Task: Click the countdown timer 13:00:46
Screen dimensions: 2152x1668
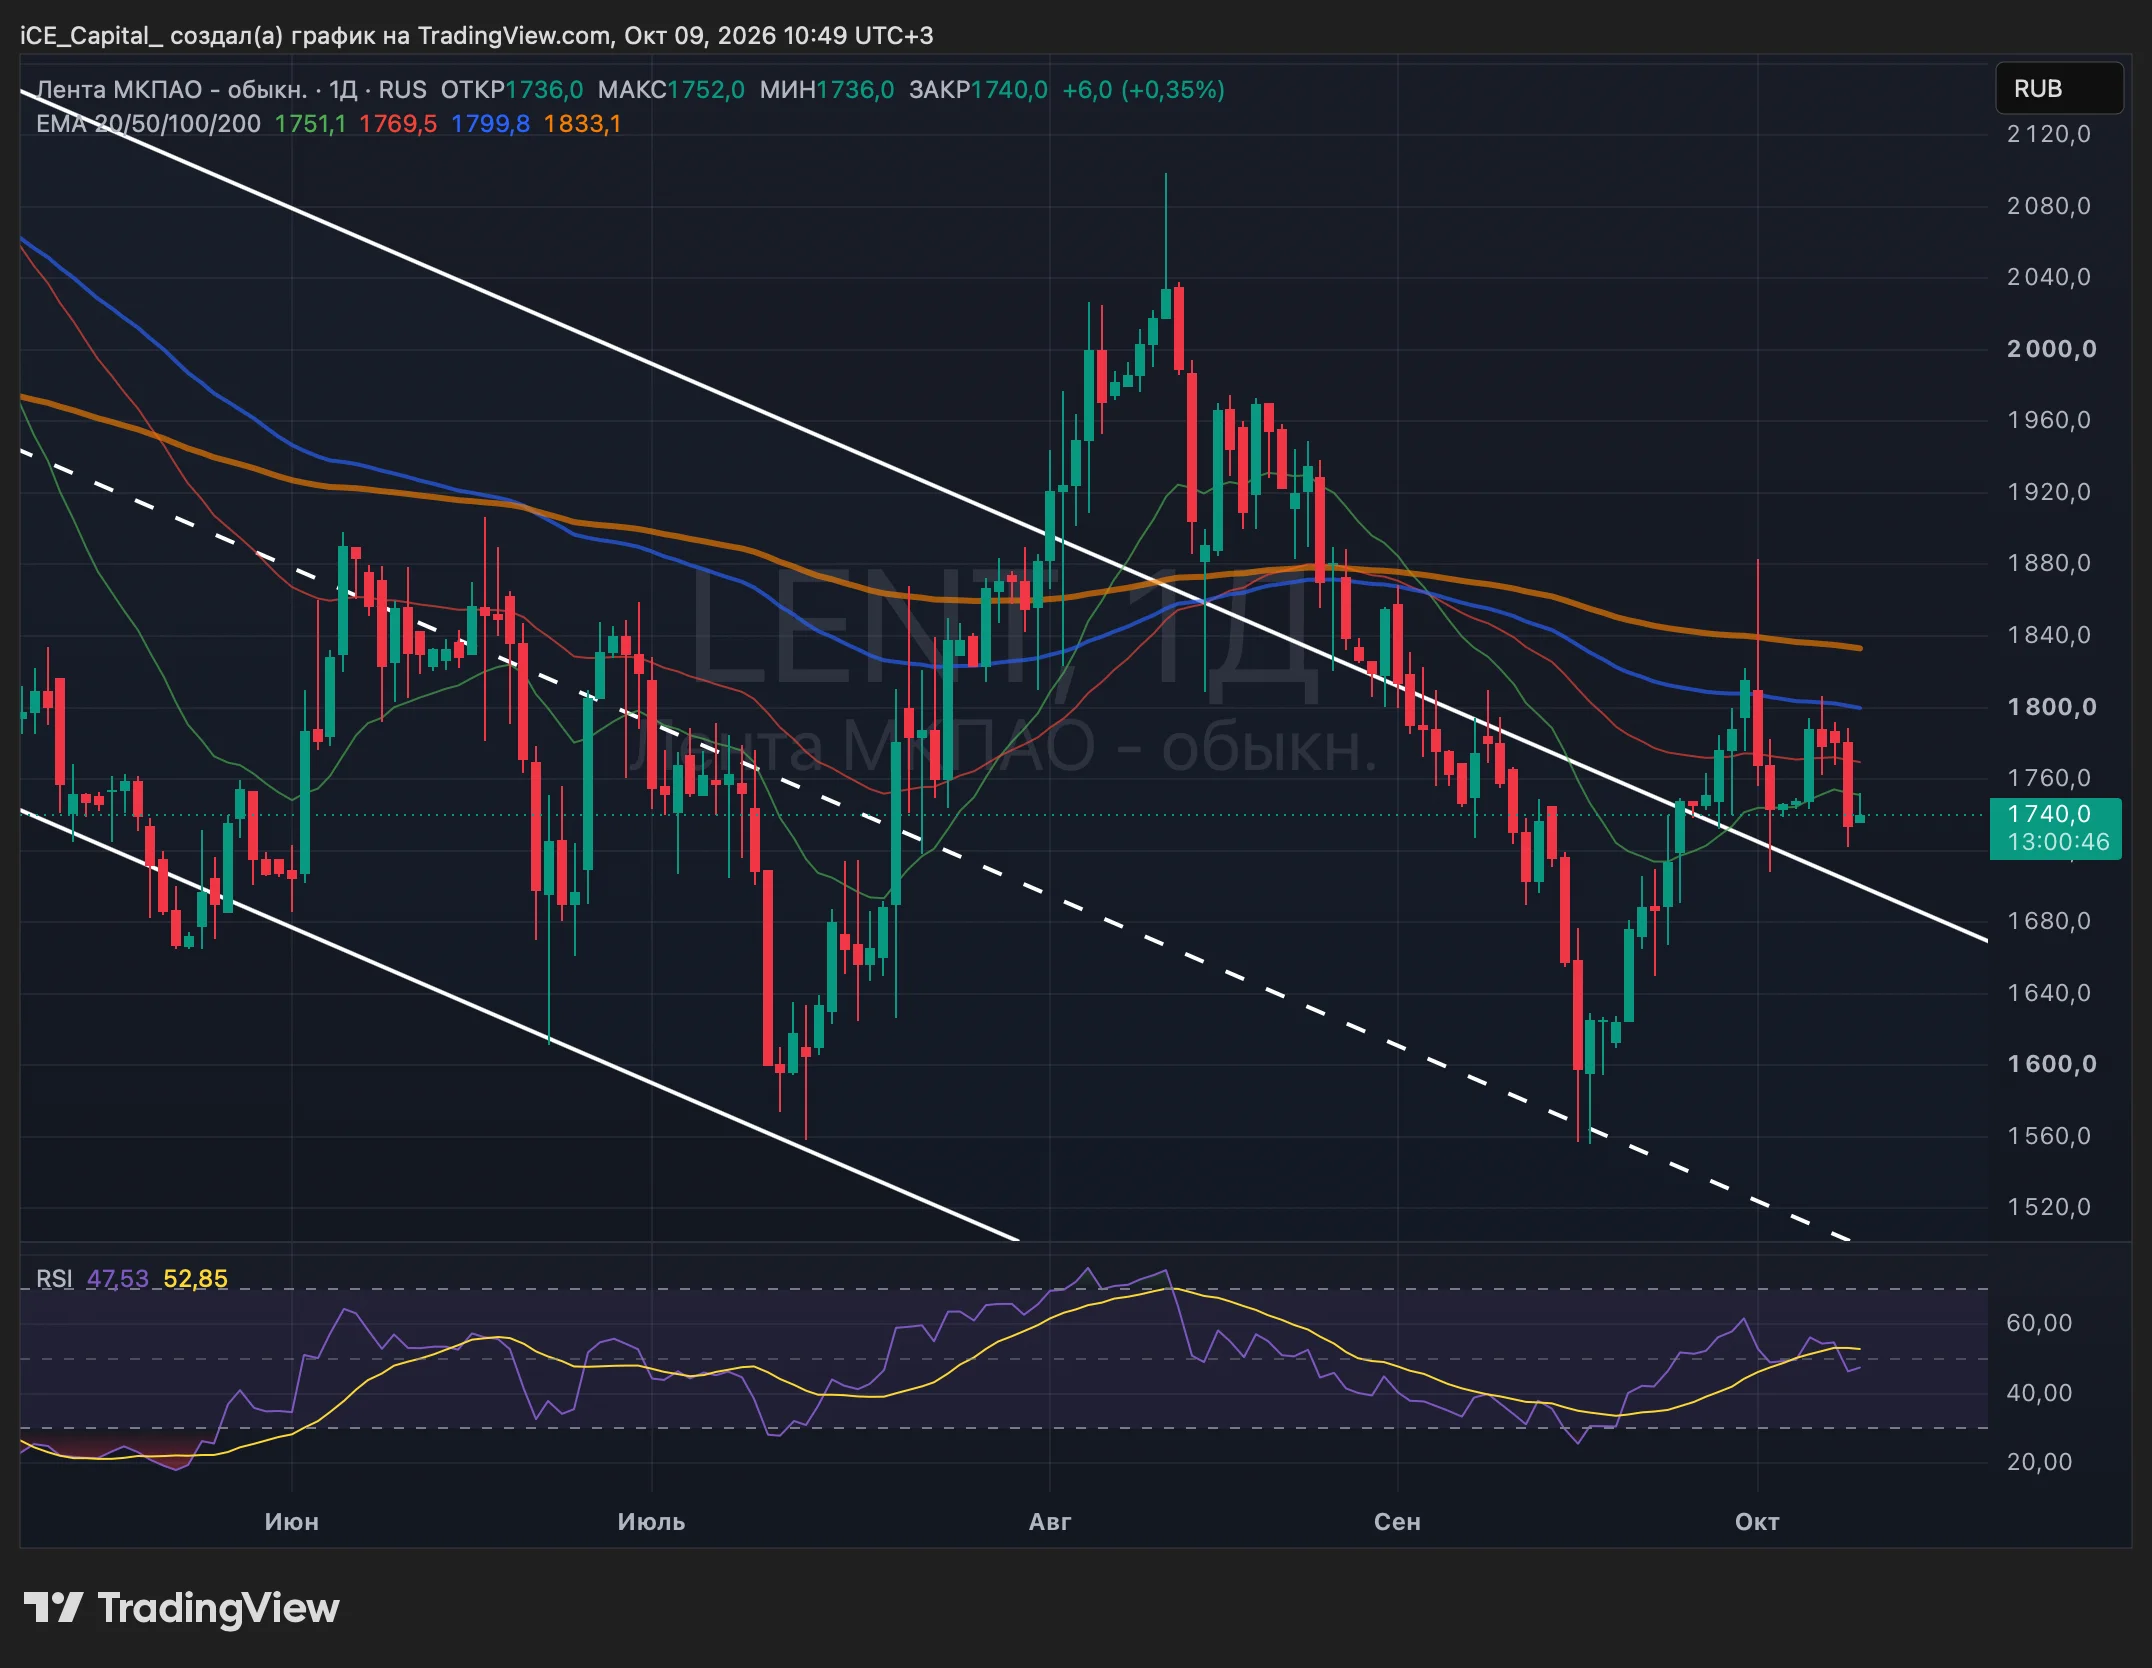Action: coord(2057,842)
